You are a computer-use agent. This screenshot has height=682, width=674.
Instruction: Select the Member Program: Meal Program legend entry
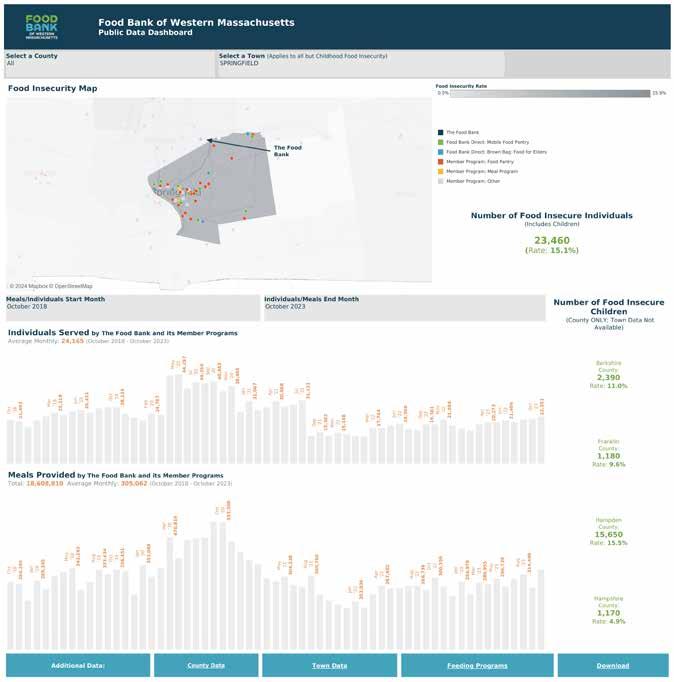(478, 171)
